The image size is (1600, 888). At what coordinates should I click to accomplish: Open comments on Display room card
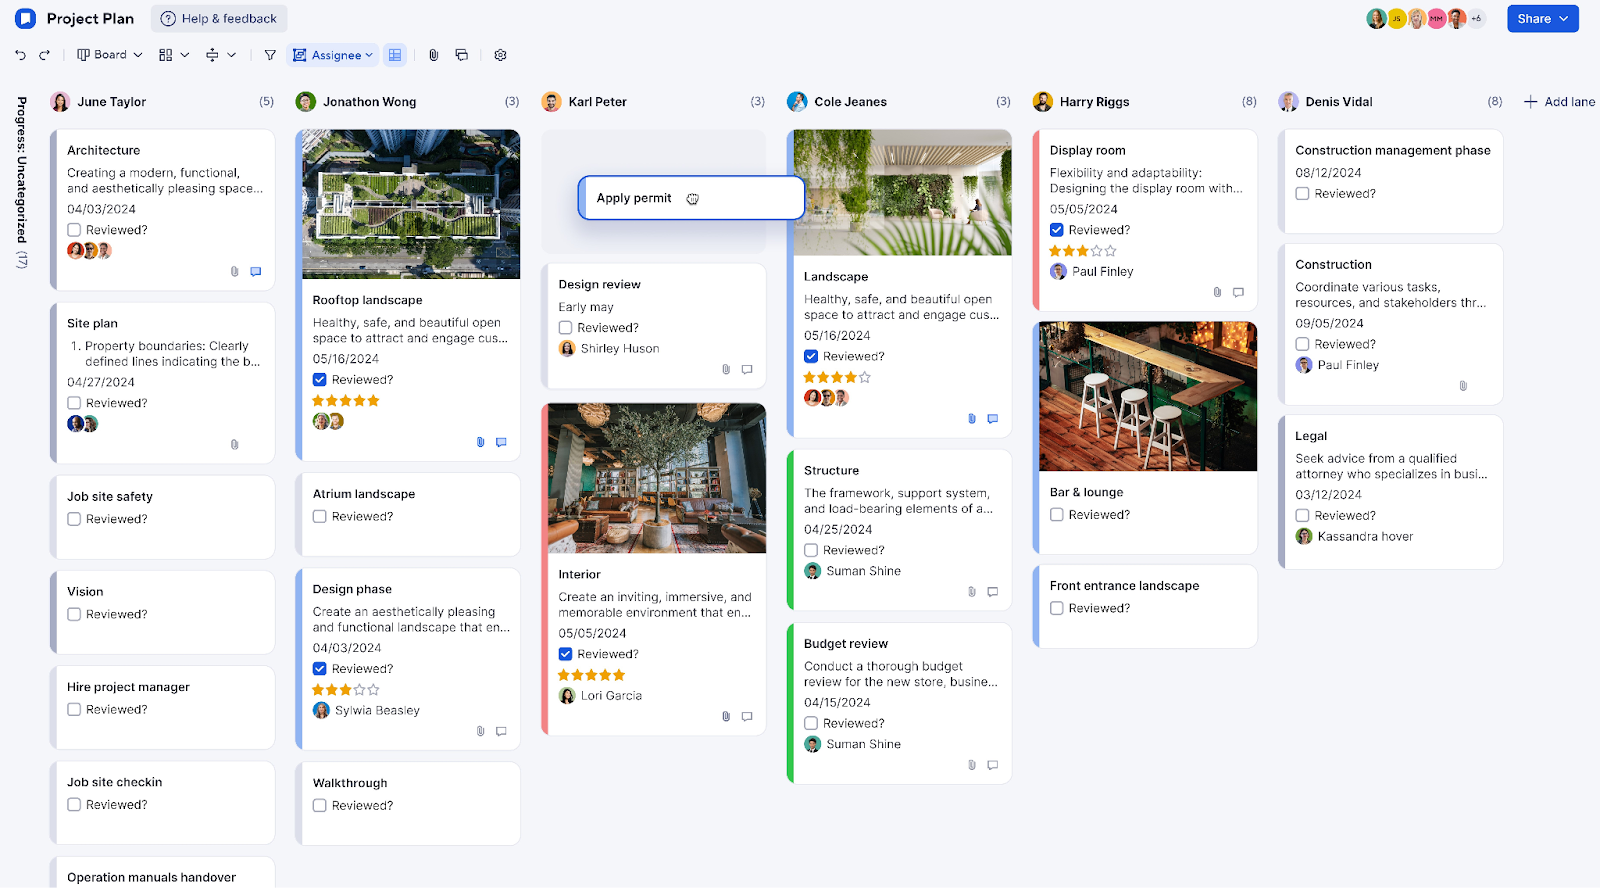coord(1238,292)
